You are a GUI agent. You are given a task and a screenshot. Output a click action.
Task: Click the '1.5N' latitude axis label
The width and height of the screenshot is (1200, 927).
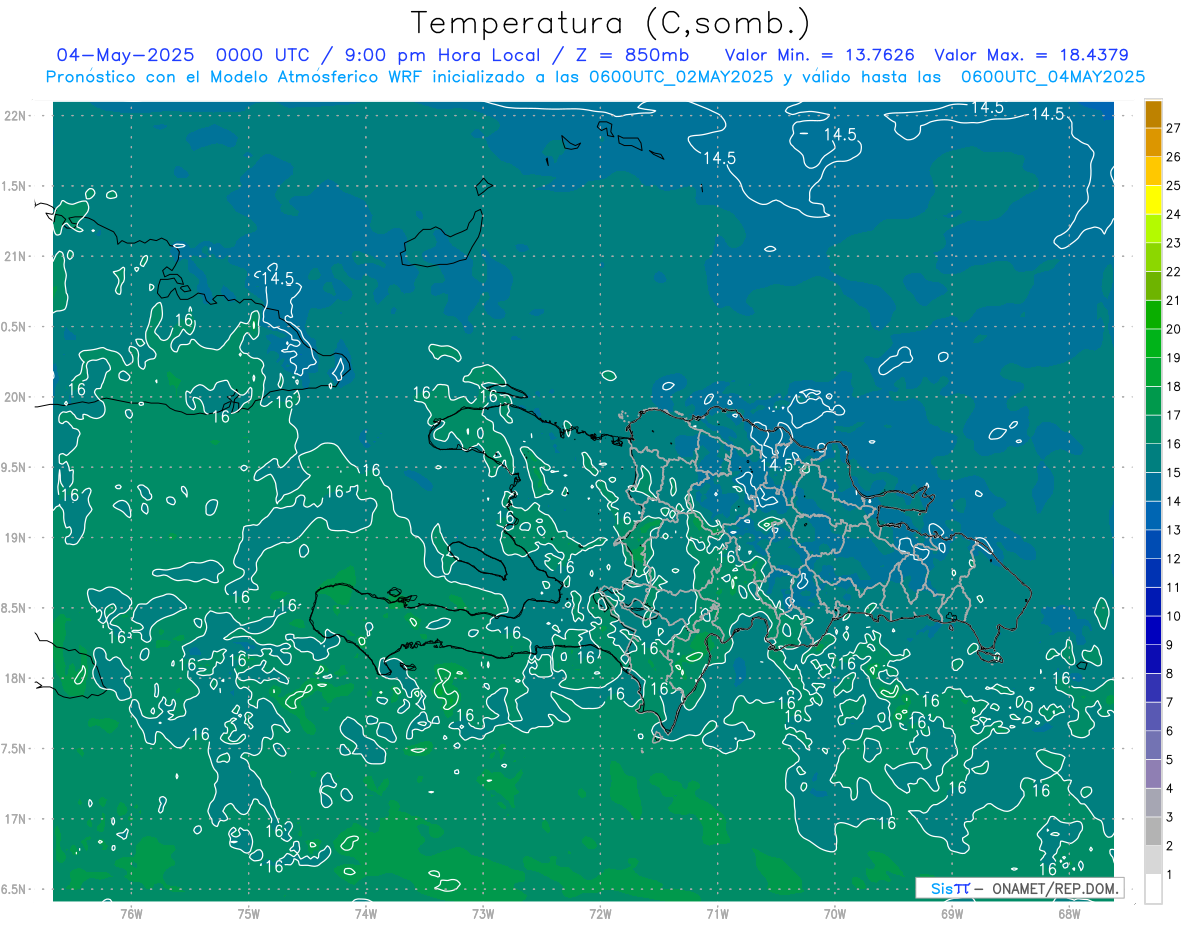click(x=15, y=186)
